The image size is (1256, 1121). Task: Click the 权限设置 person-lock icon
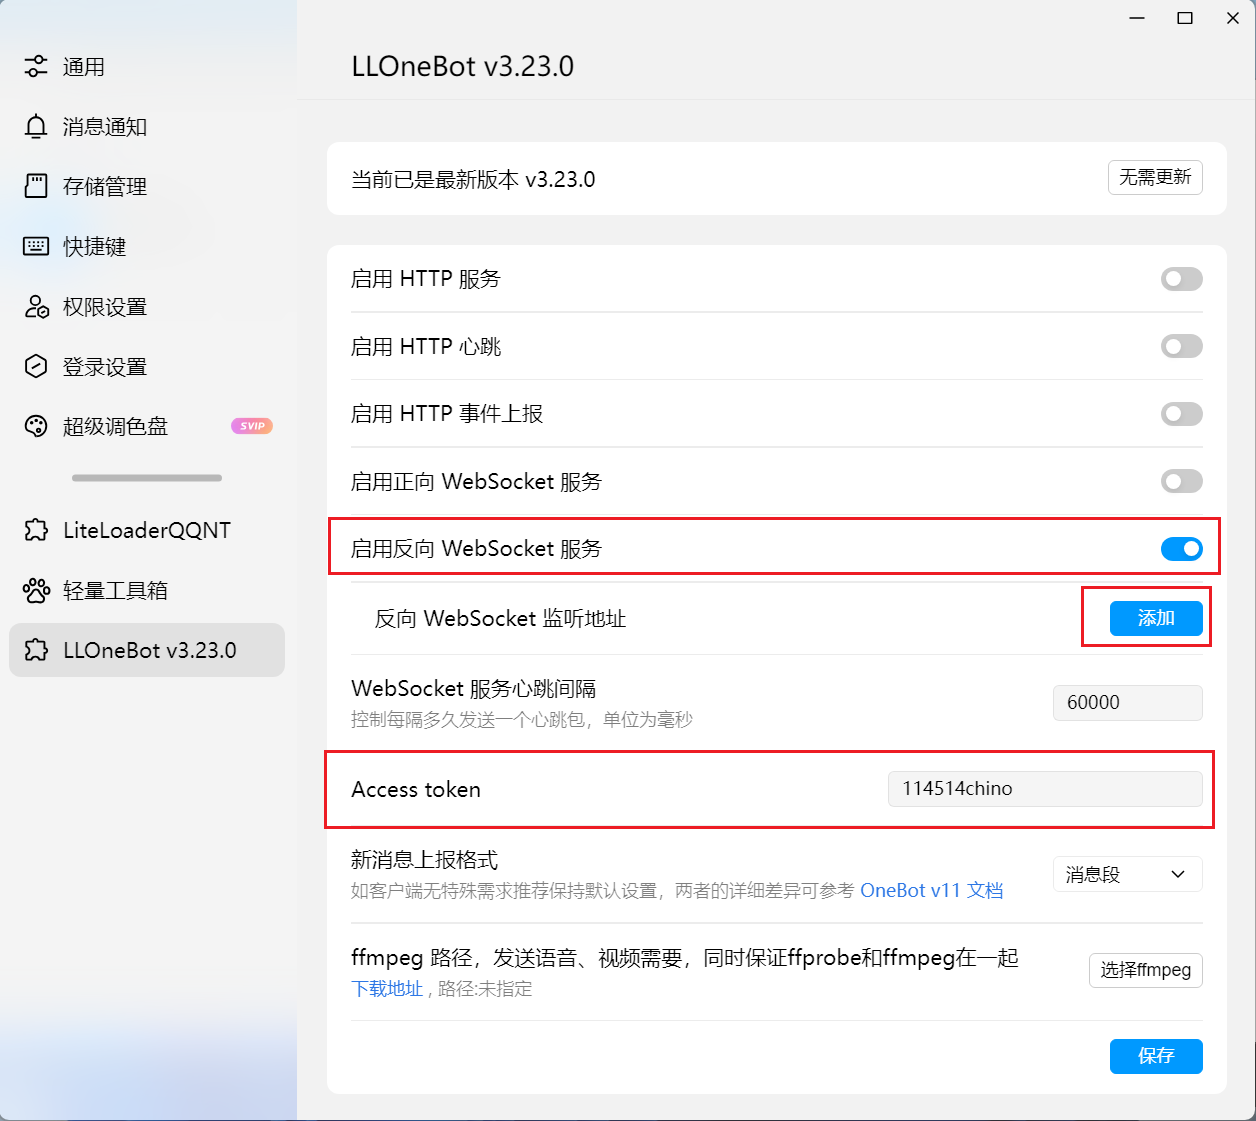[x=36, y=306]
